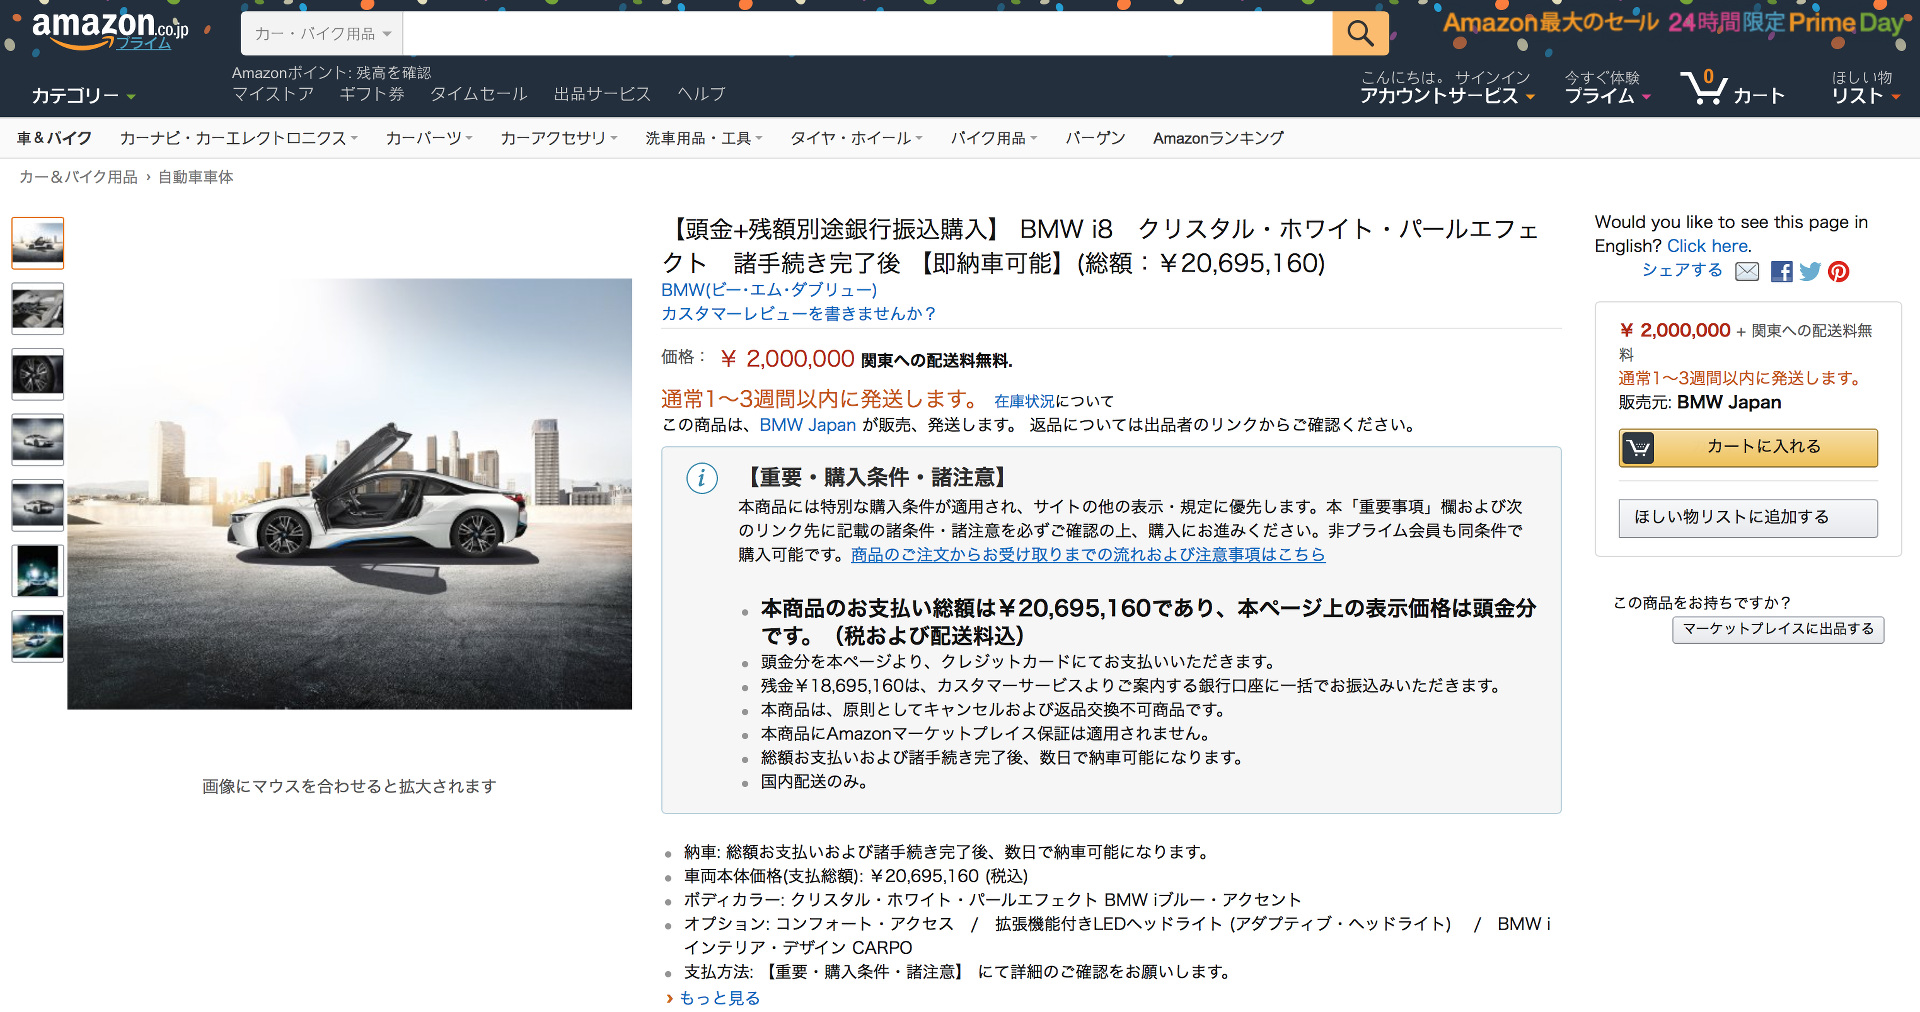Click the orange search magnifier button
Viewport: 1920px width, 1012px height.
pyautogui.click(x=1360, y=34)
